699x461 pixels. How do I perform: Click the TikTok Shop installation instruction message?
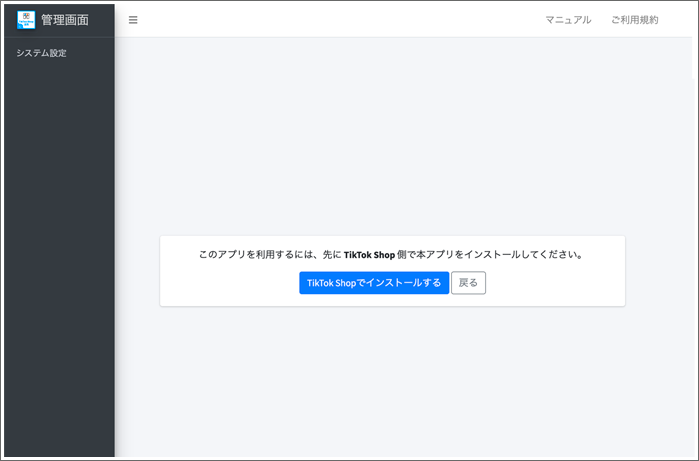[391, 255]
